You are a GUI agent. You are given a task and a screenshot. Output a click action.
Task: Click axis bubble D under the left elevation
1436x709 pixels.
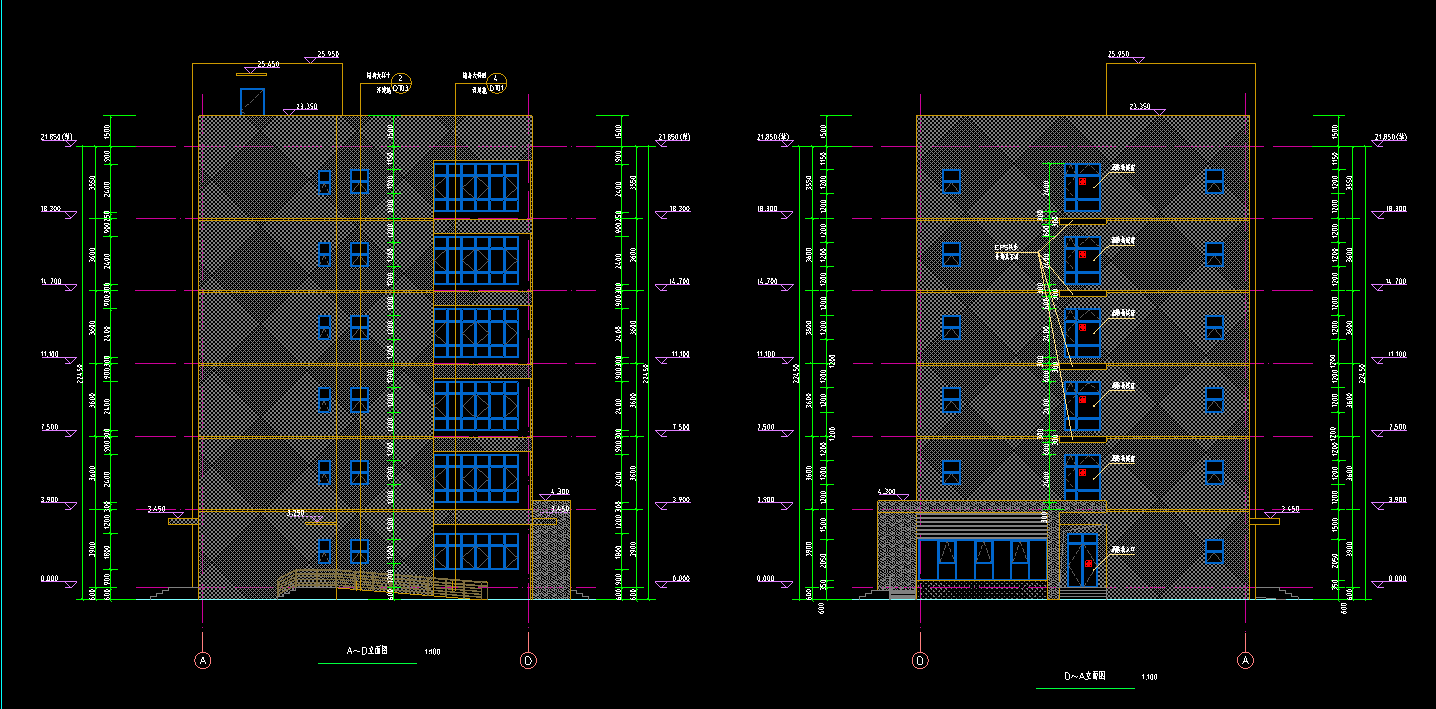528,660
